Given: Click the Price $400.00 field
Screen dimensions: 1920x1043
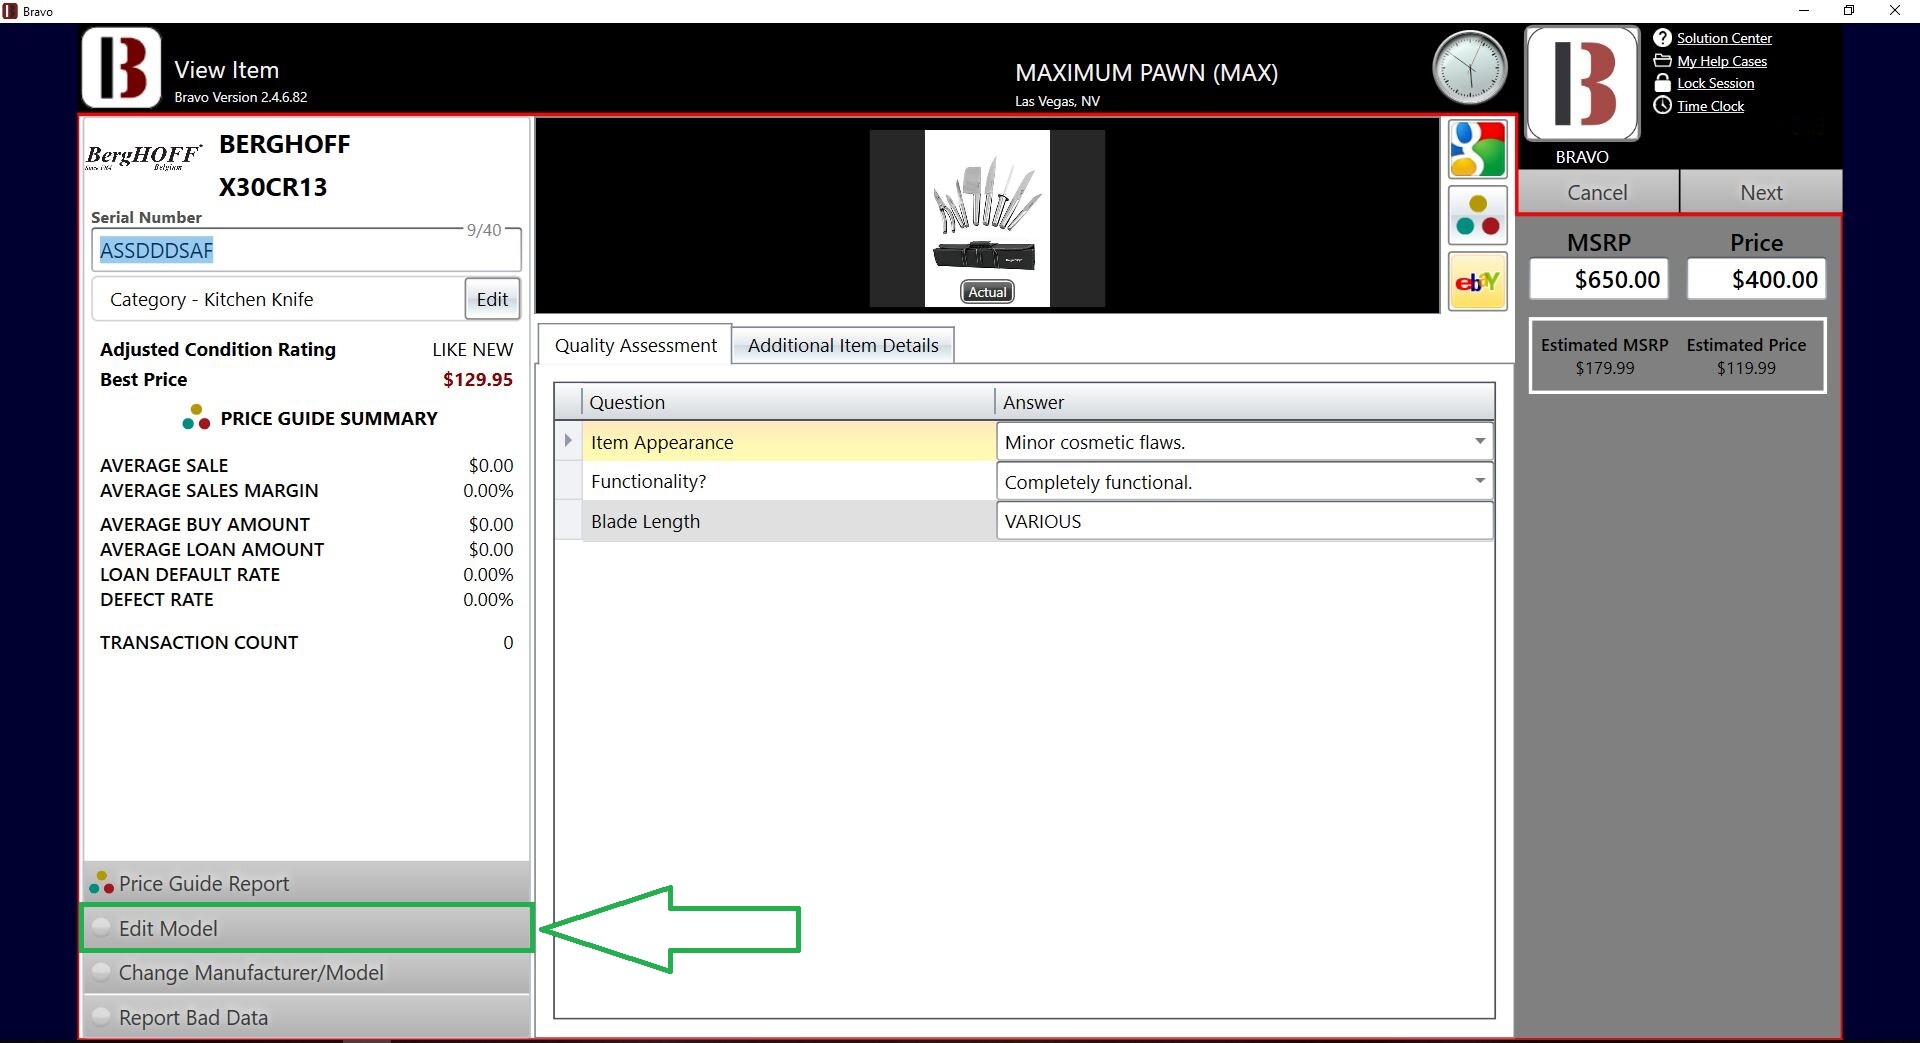Looking at the screenshot, I should point(1756,279).
